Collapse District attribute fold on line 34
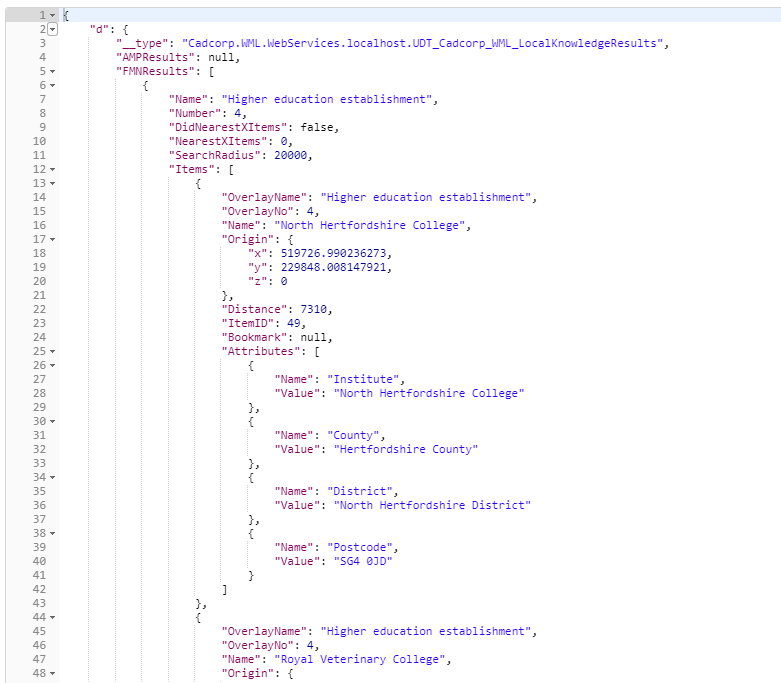This screenshot has width=781, height=683. pyautogui.click(x=52, y=477)
